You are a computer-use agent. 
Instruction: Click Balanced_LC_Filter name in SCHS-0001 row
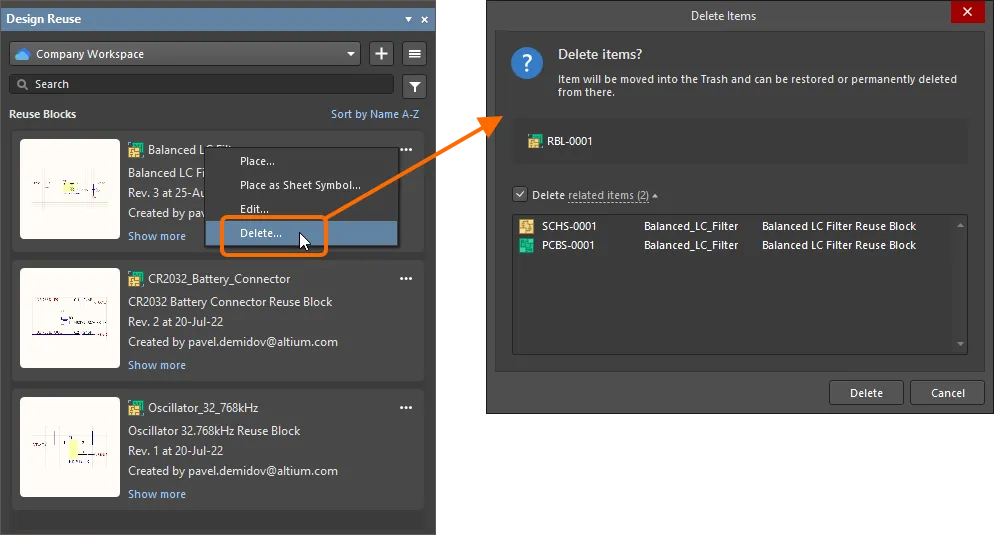coord(691,226)
